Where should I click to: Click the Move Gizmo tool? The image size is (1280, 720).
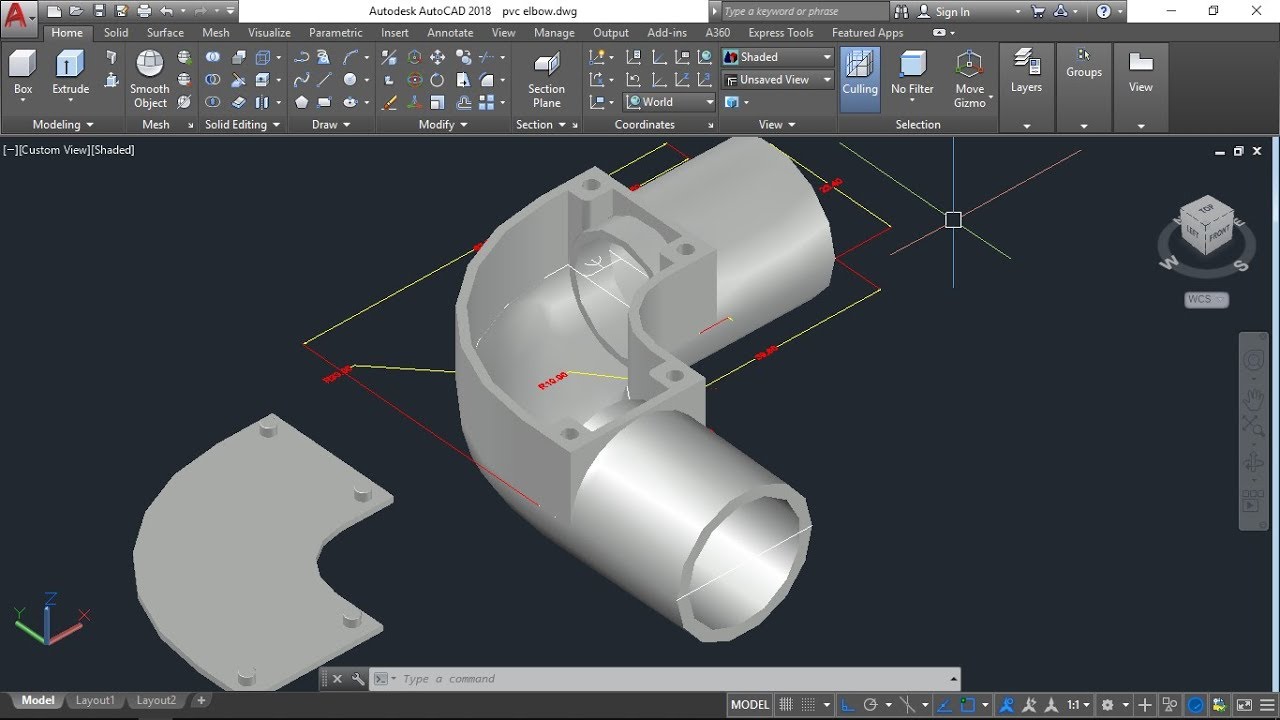pyautogui.click(x=970, y=80)
